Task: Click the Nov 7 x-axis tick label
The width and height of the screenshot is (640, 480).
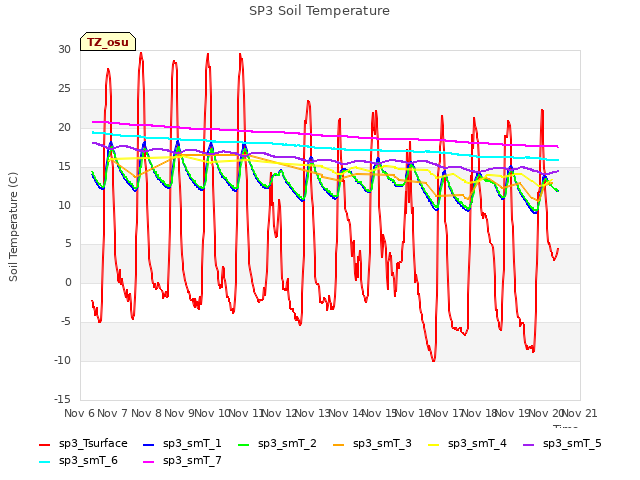Action: coord(113,413)
